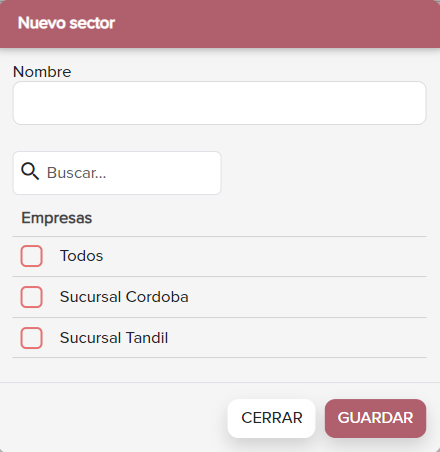
Task: Close the dialog with CERRAR
Action: (271, 418)
